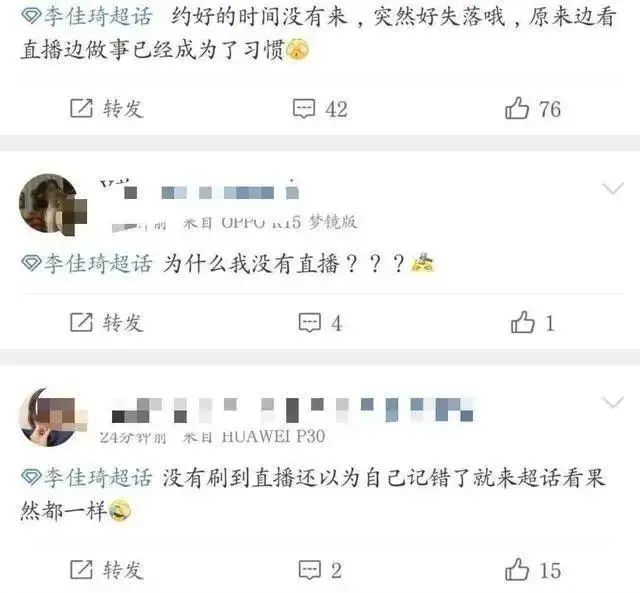Viewport: 640px width, 593px height.
Task: Open the pixelated username of third poster
Action: [x=292, y=410]
